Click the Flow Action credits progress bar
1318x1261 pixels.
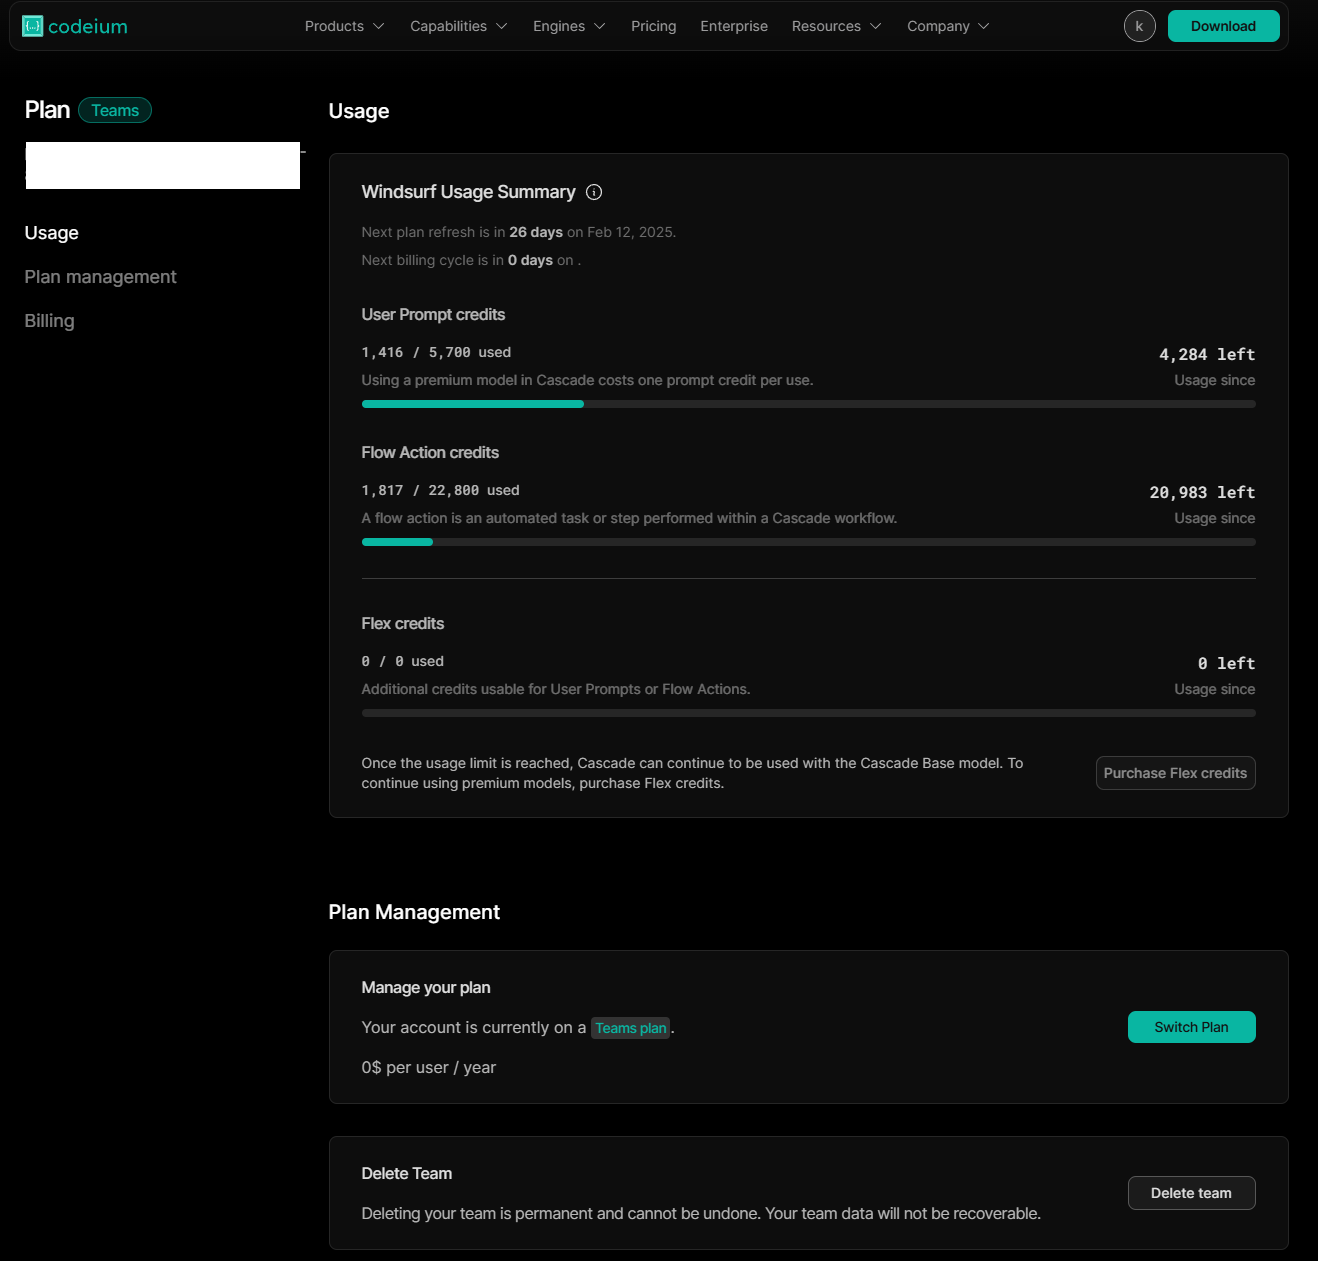coord(808,542)
